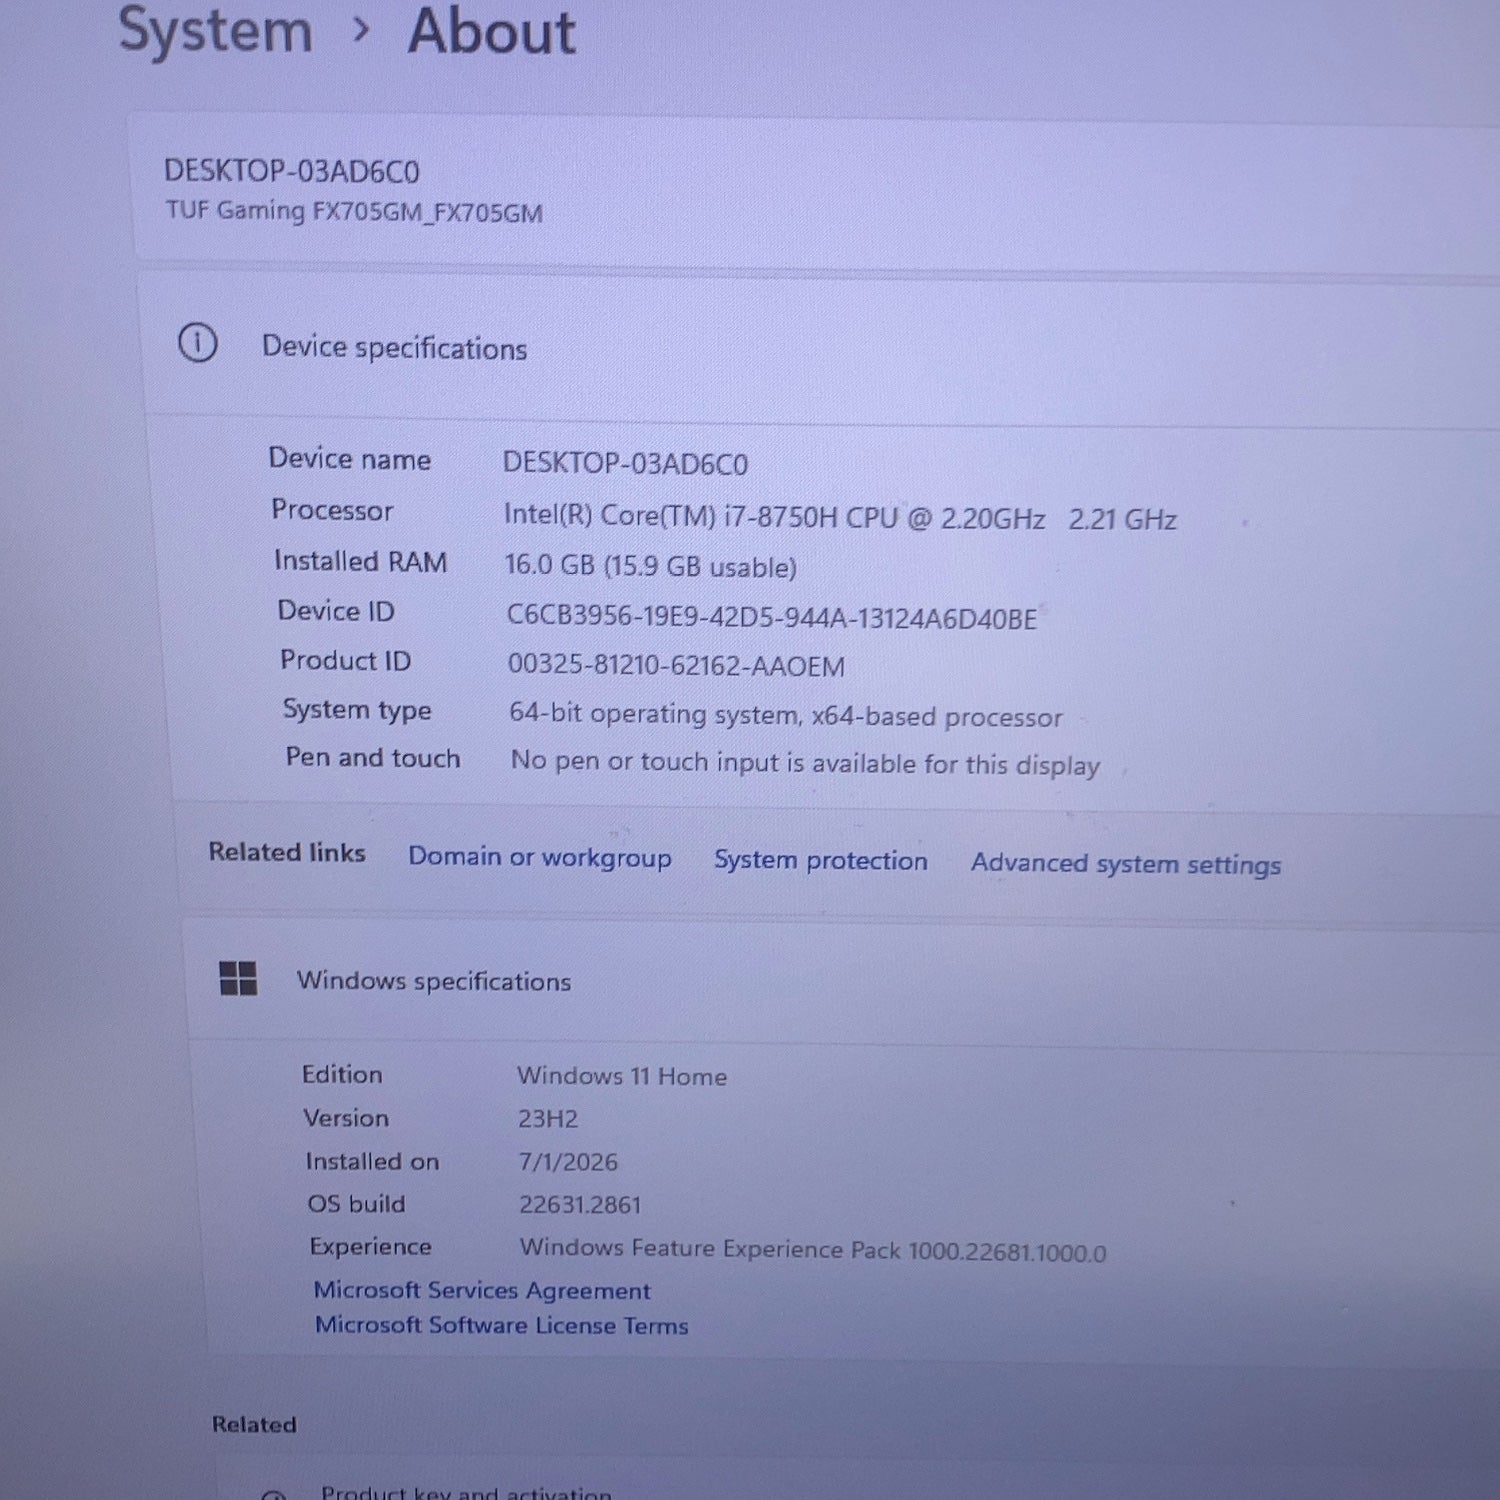Select Installed on date 7/1/2026
Image resolution: width=1500 pixels, height=1500 pixels.
(x=568, y=1162)
